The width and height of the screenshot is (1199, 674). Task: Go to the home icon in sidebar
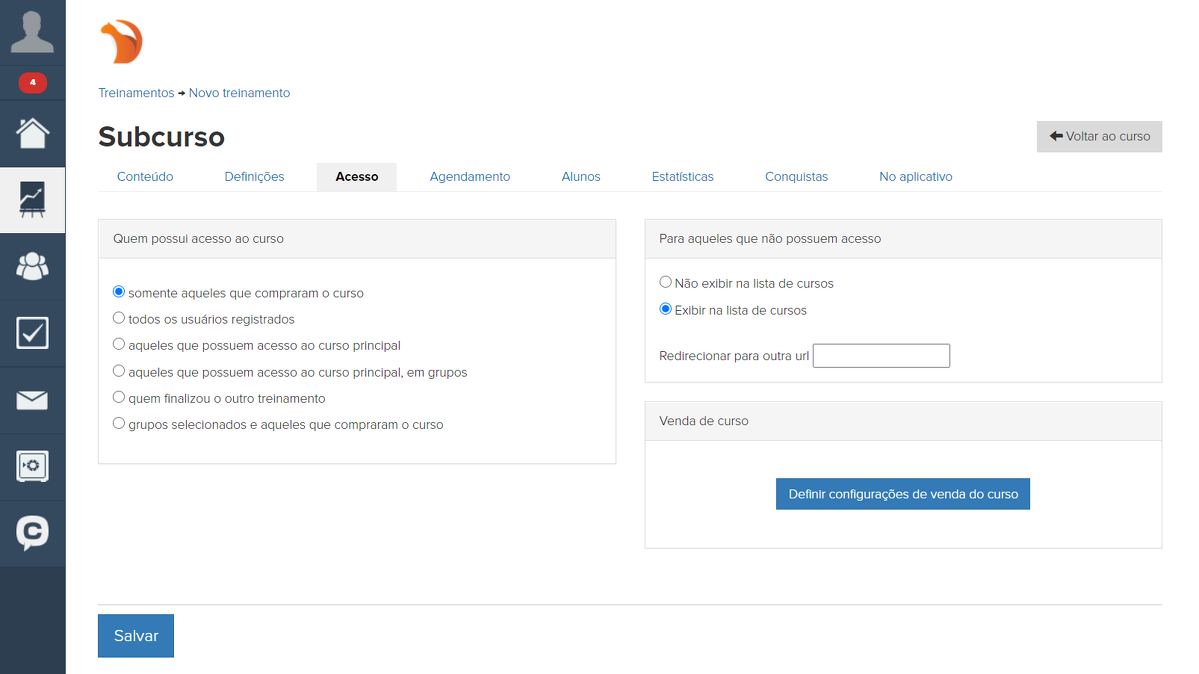coord(32,133)
